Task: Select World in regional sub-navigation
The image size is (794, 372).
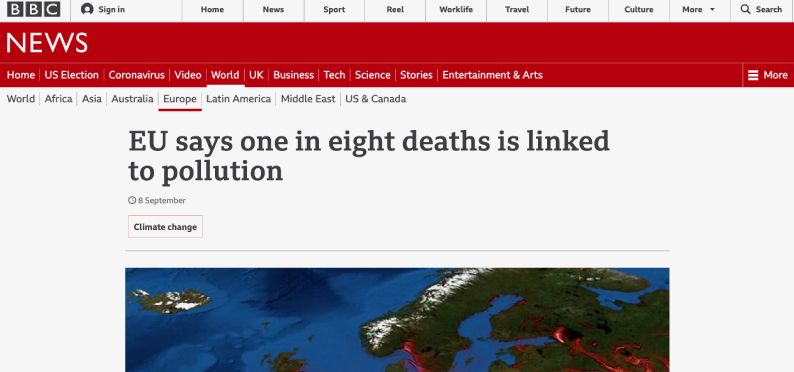Action: [21, 99]
